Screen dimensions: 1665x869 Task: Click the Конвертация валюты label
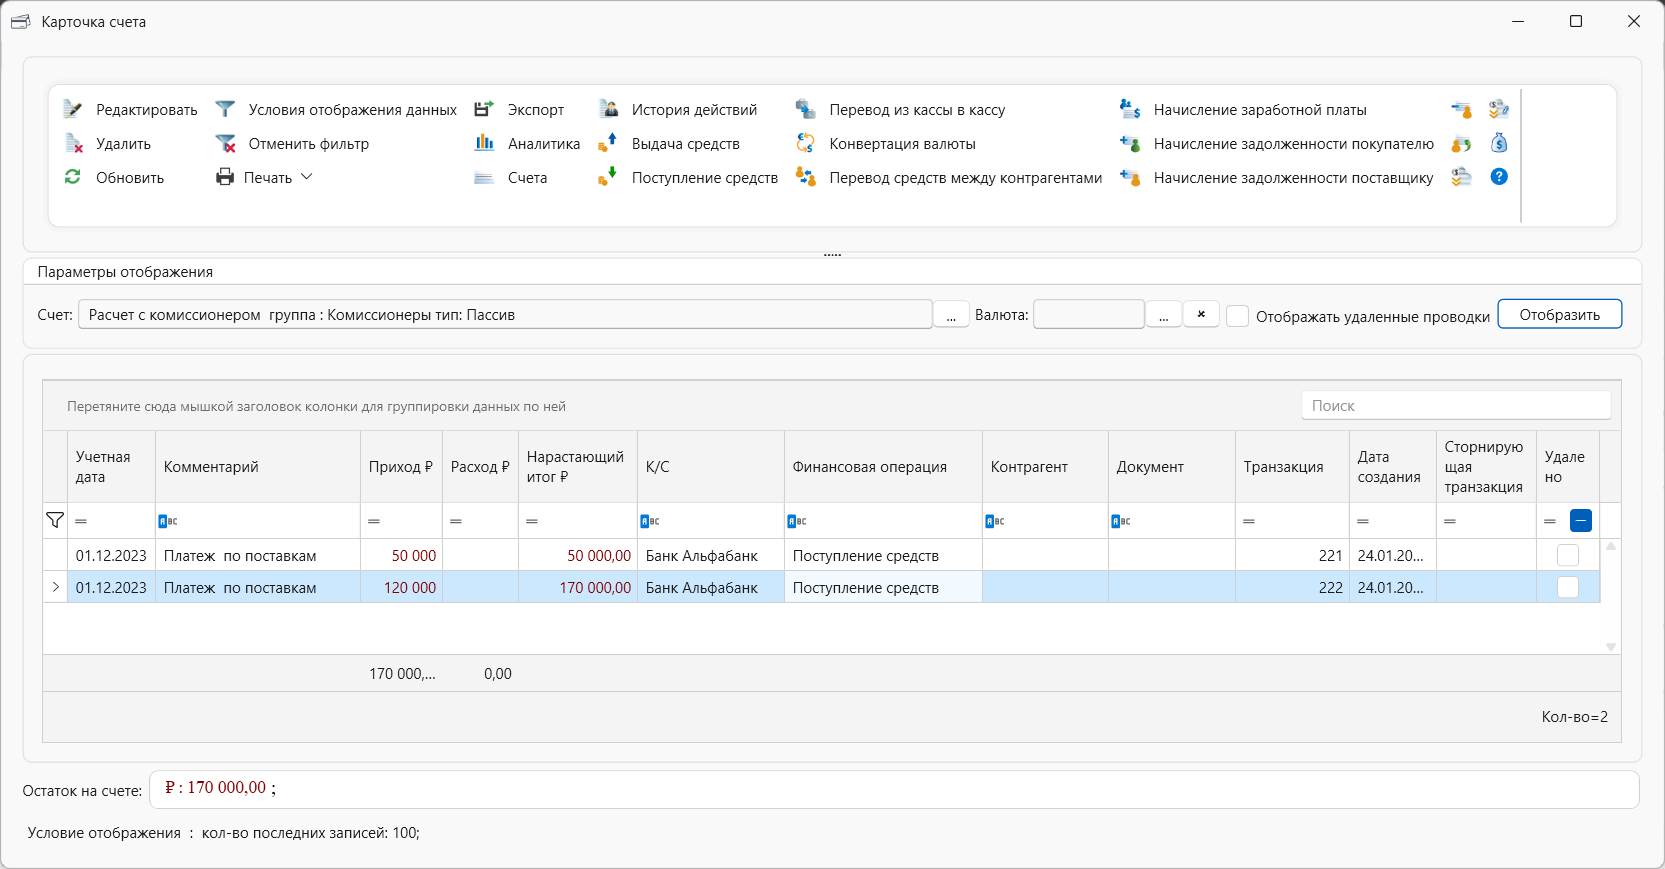902,144
